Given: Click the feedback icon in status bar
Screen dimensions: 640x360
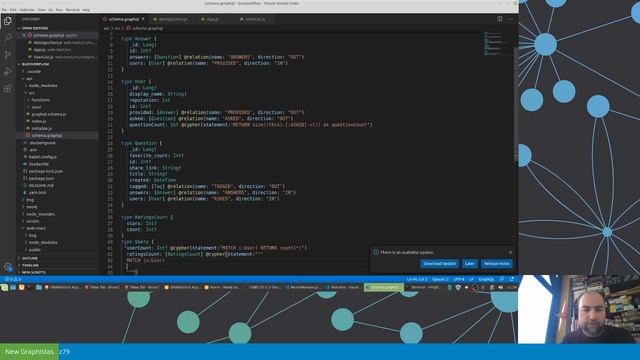Looking at the screenshot, I should pos(502,280).
